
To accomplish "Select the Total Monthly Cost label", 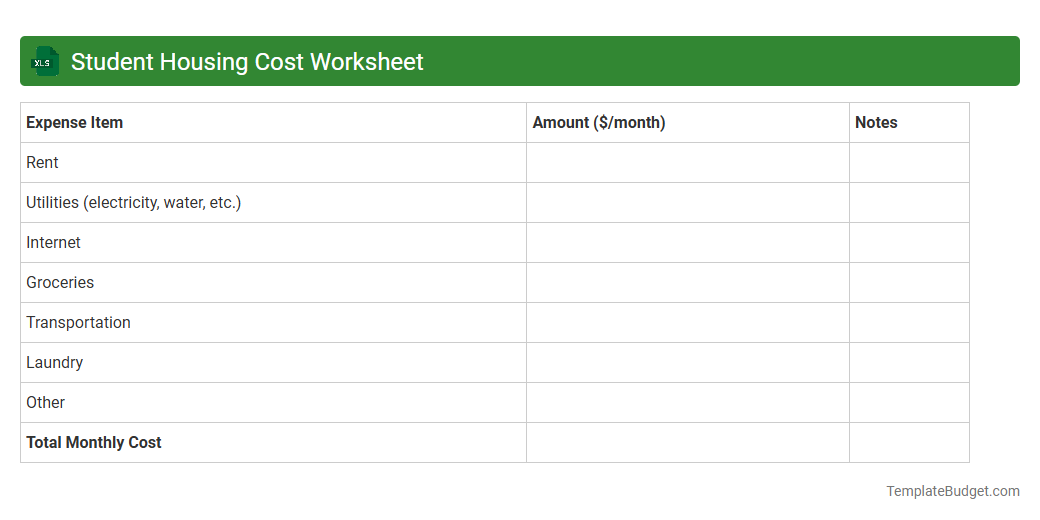I will [94, 442].
